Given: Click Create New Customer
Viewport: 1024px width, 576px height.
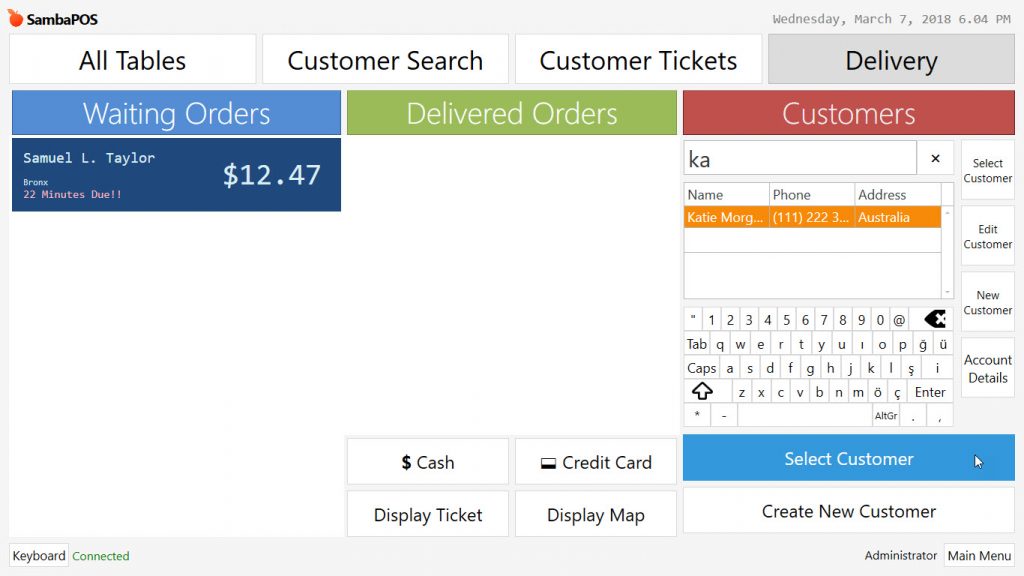Looking at the screenshot, I should (848, 511).
